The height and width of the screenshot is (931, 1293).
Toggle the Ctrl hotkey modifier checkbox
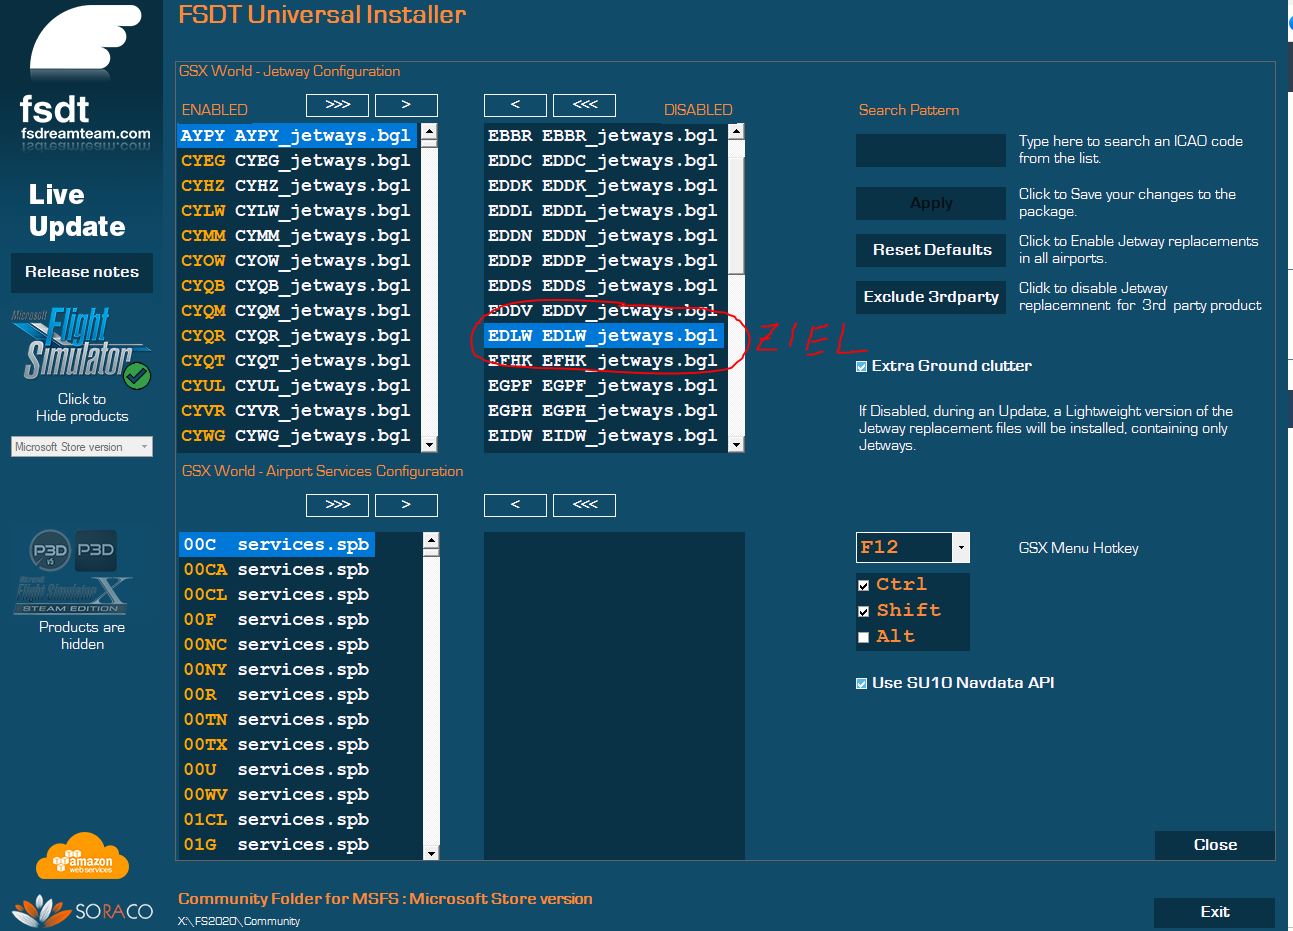coord(863,586)
